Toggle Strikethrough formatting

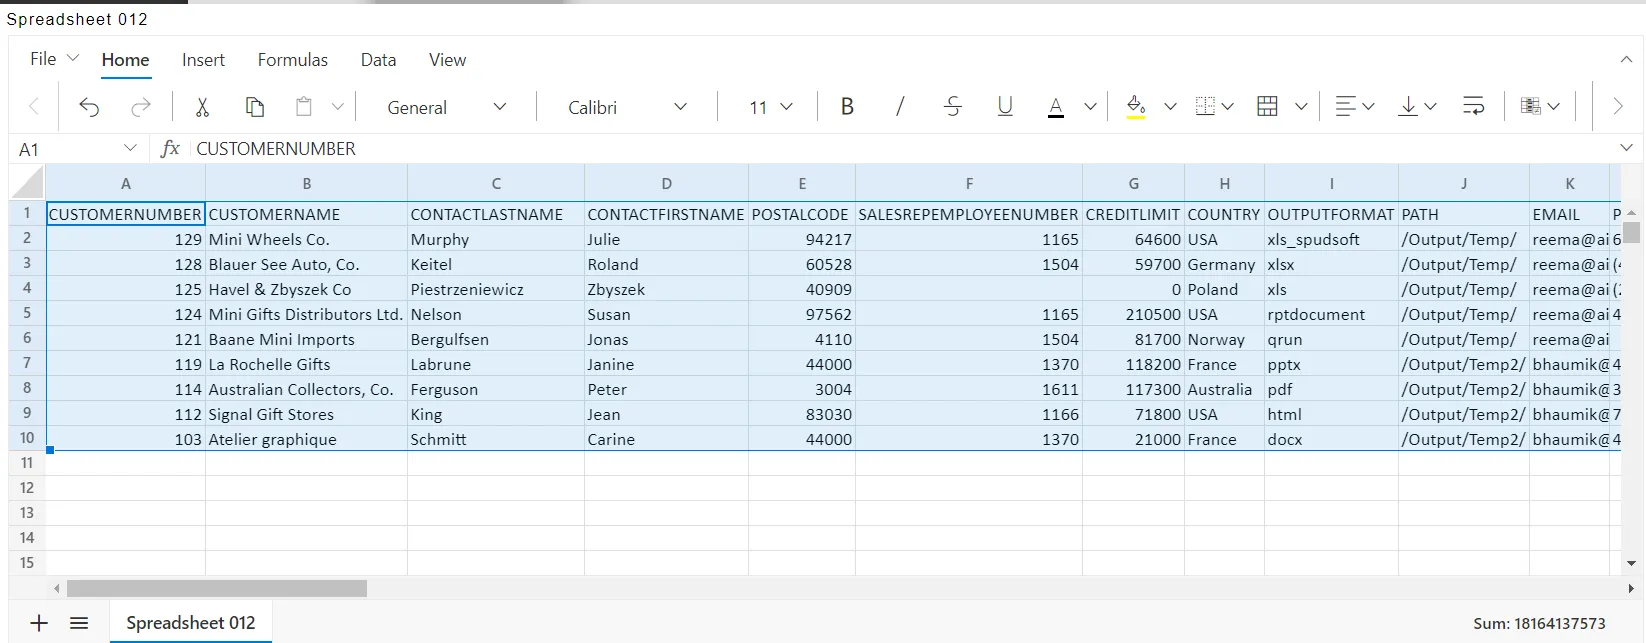click(953, 107)
